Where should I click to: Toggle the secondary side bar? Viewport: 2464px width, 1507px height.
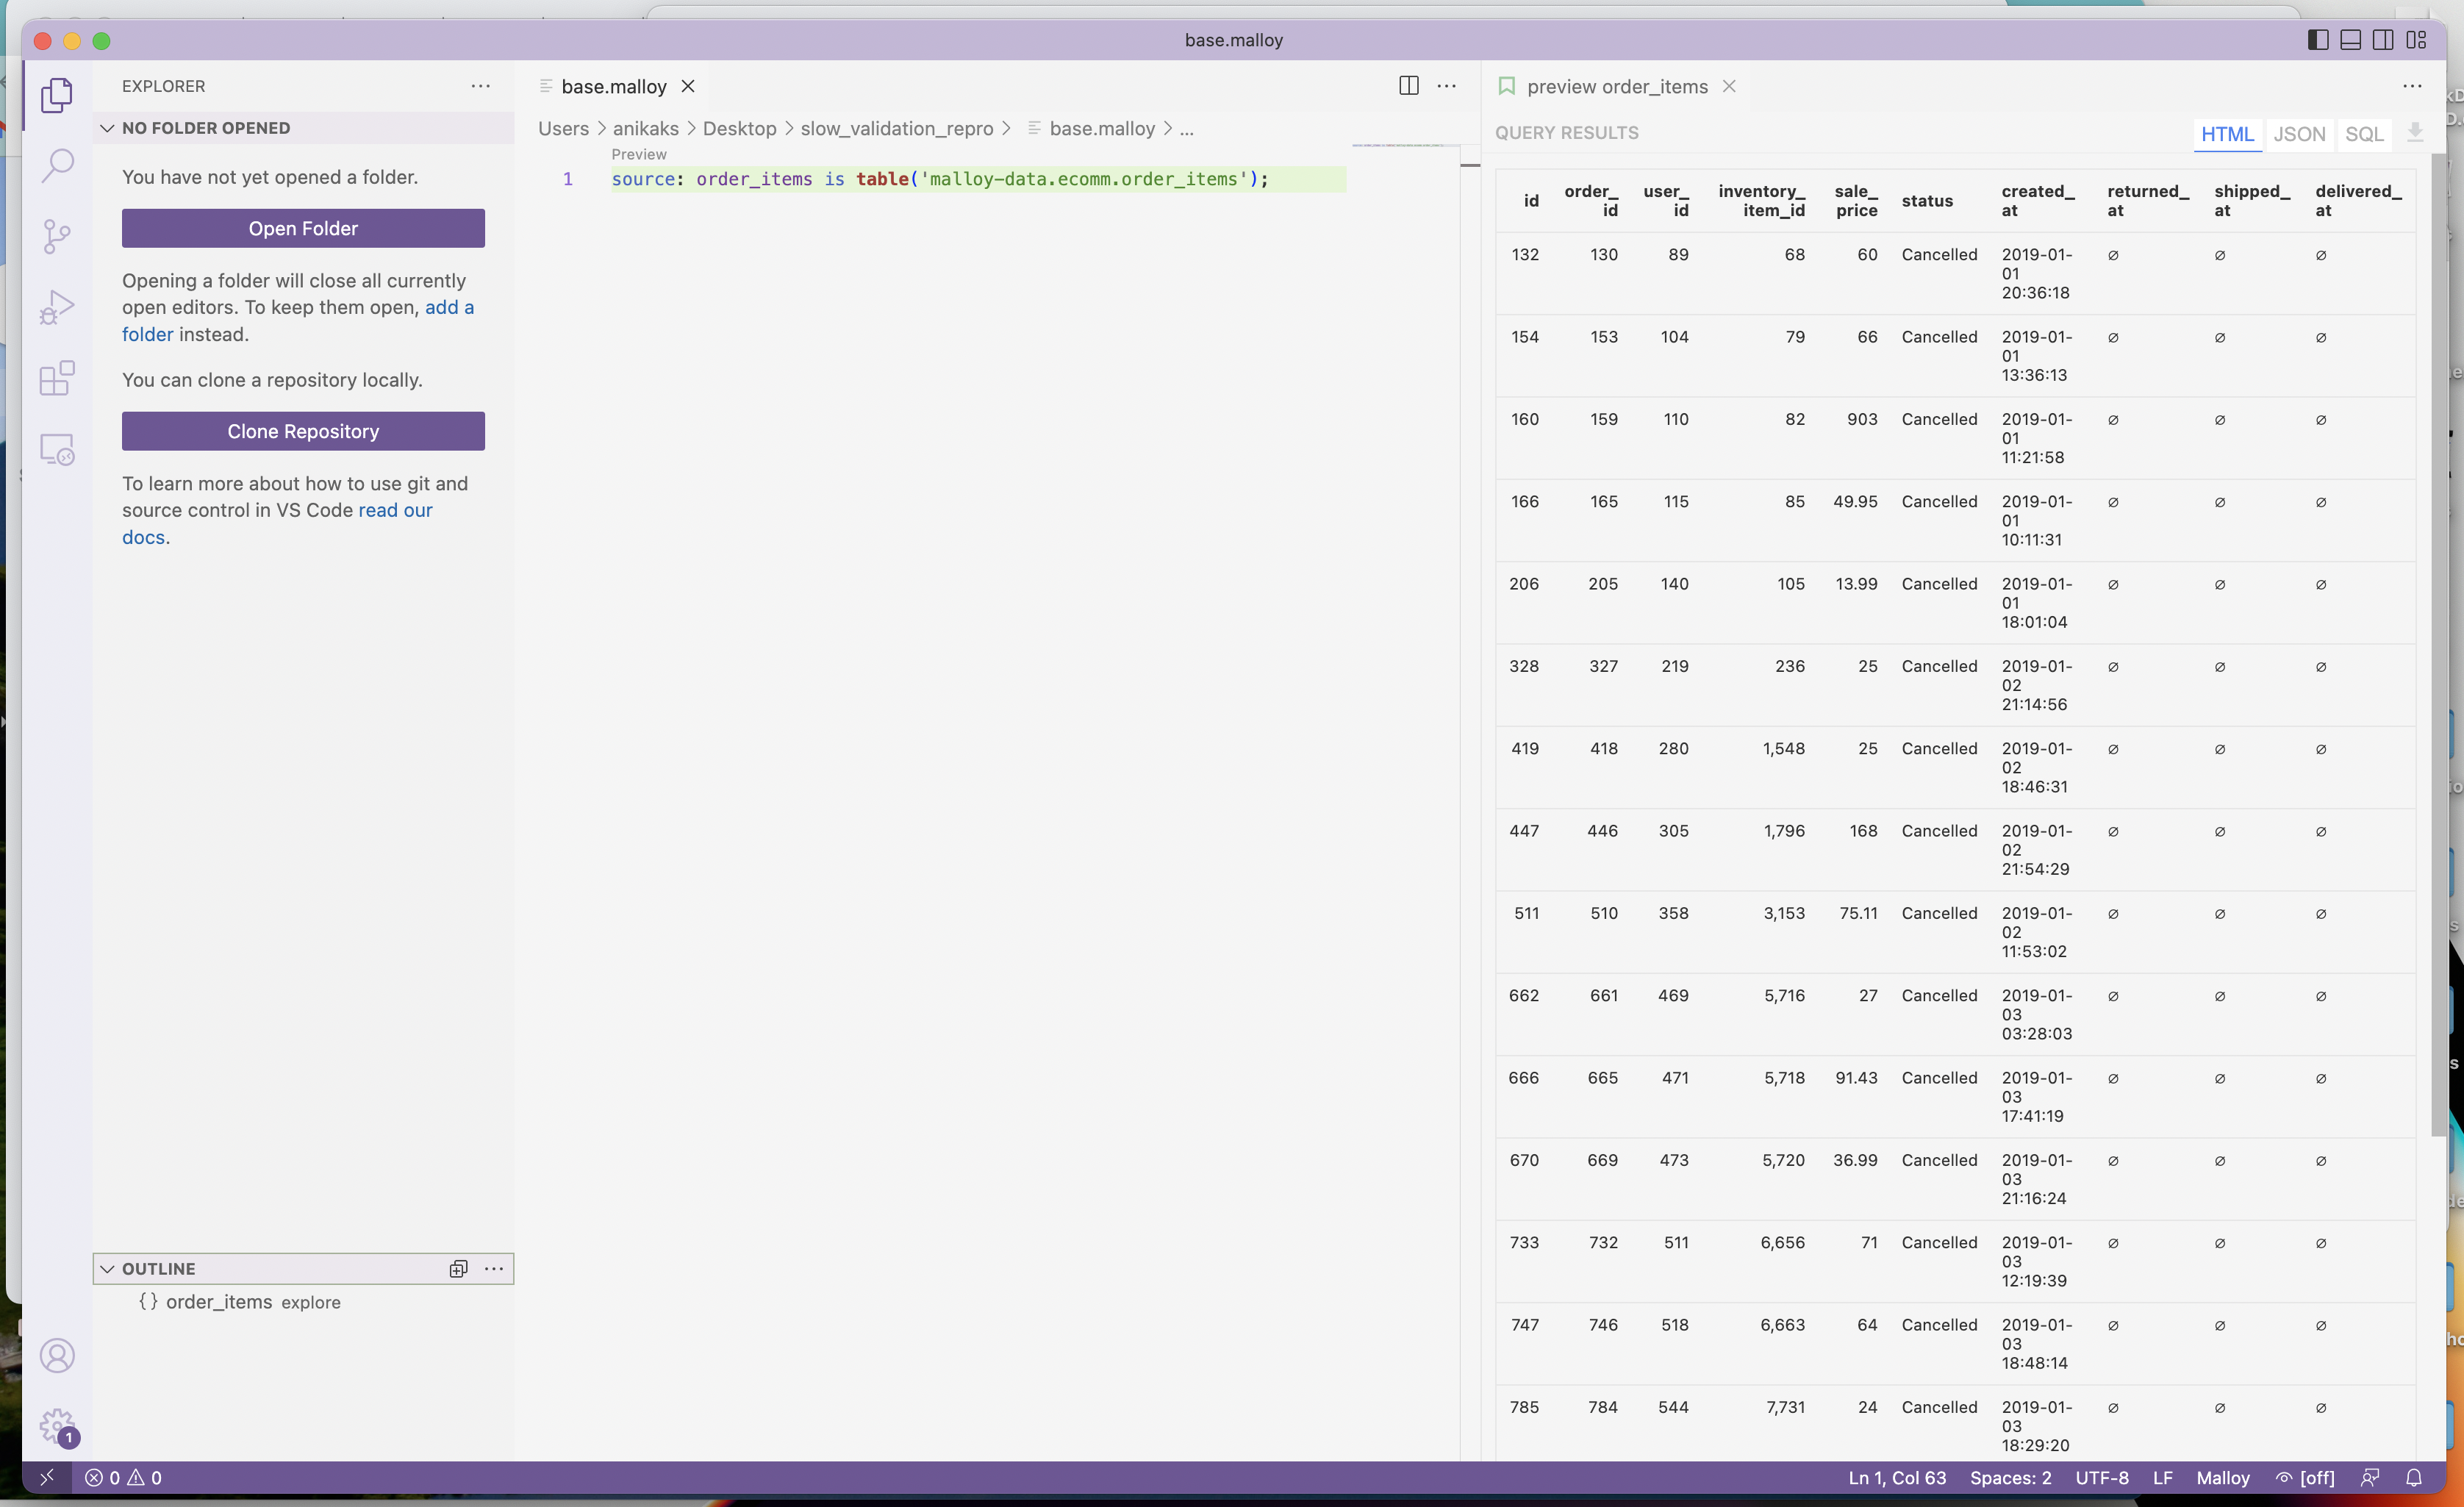point(2383,40)
